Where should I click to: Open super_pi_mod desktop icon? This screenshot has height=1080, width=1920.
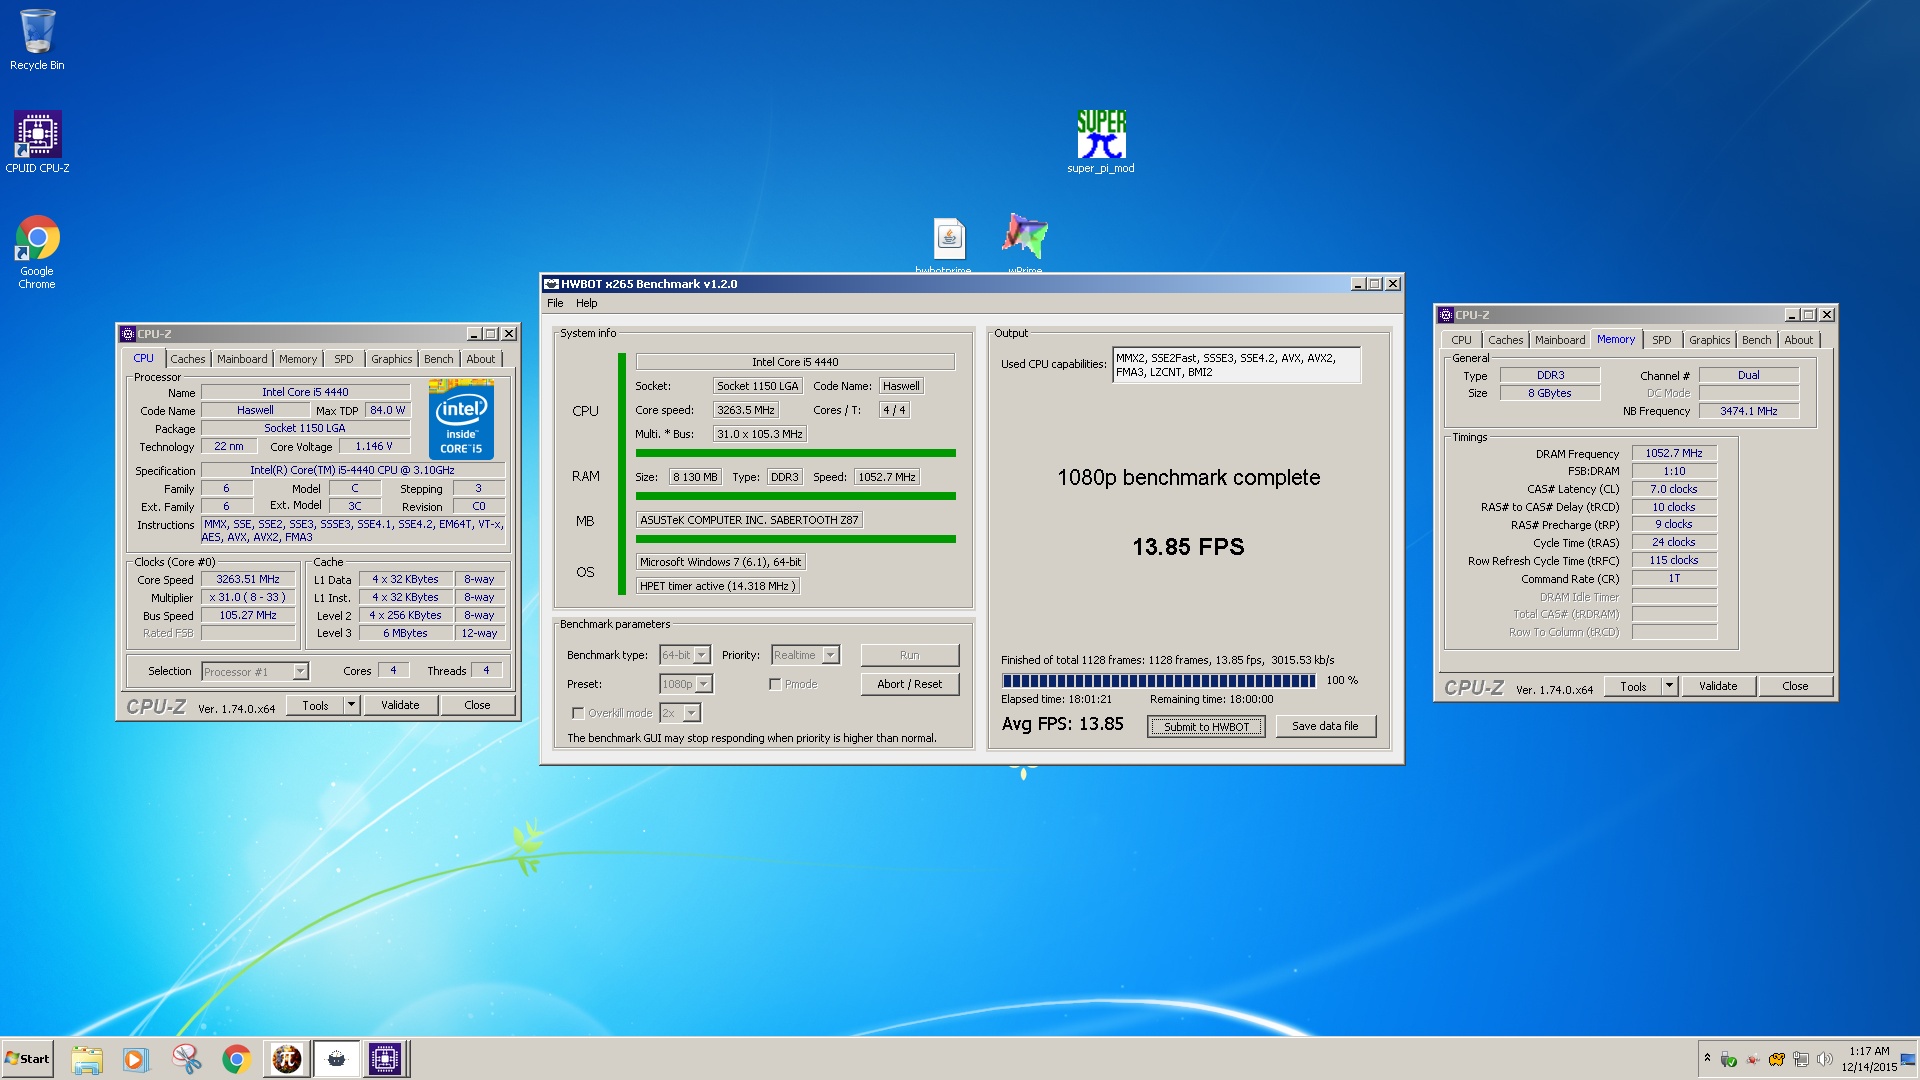pyautogui.click(x=1101, y=141)
